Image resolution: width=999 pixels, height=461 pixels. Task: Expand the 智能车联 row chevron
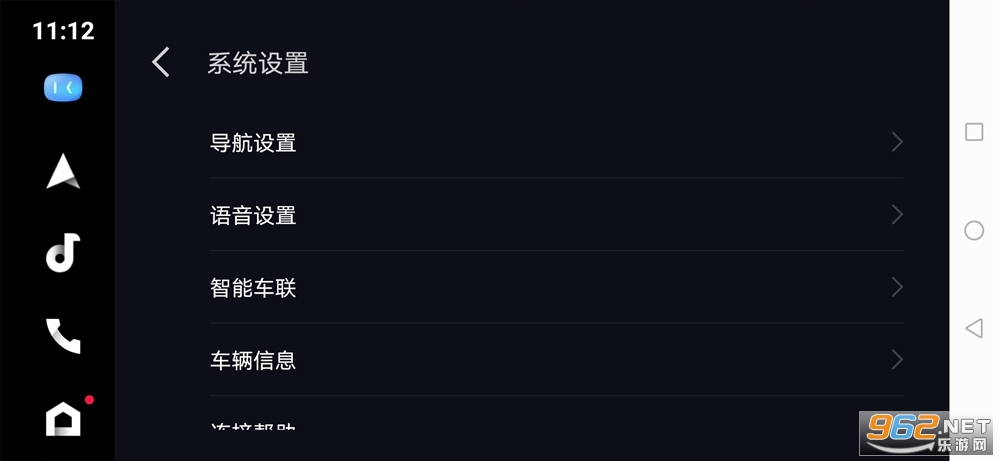(897, 288)
